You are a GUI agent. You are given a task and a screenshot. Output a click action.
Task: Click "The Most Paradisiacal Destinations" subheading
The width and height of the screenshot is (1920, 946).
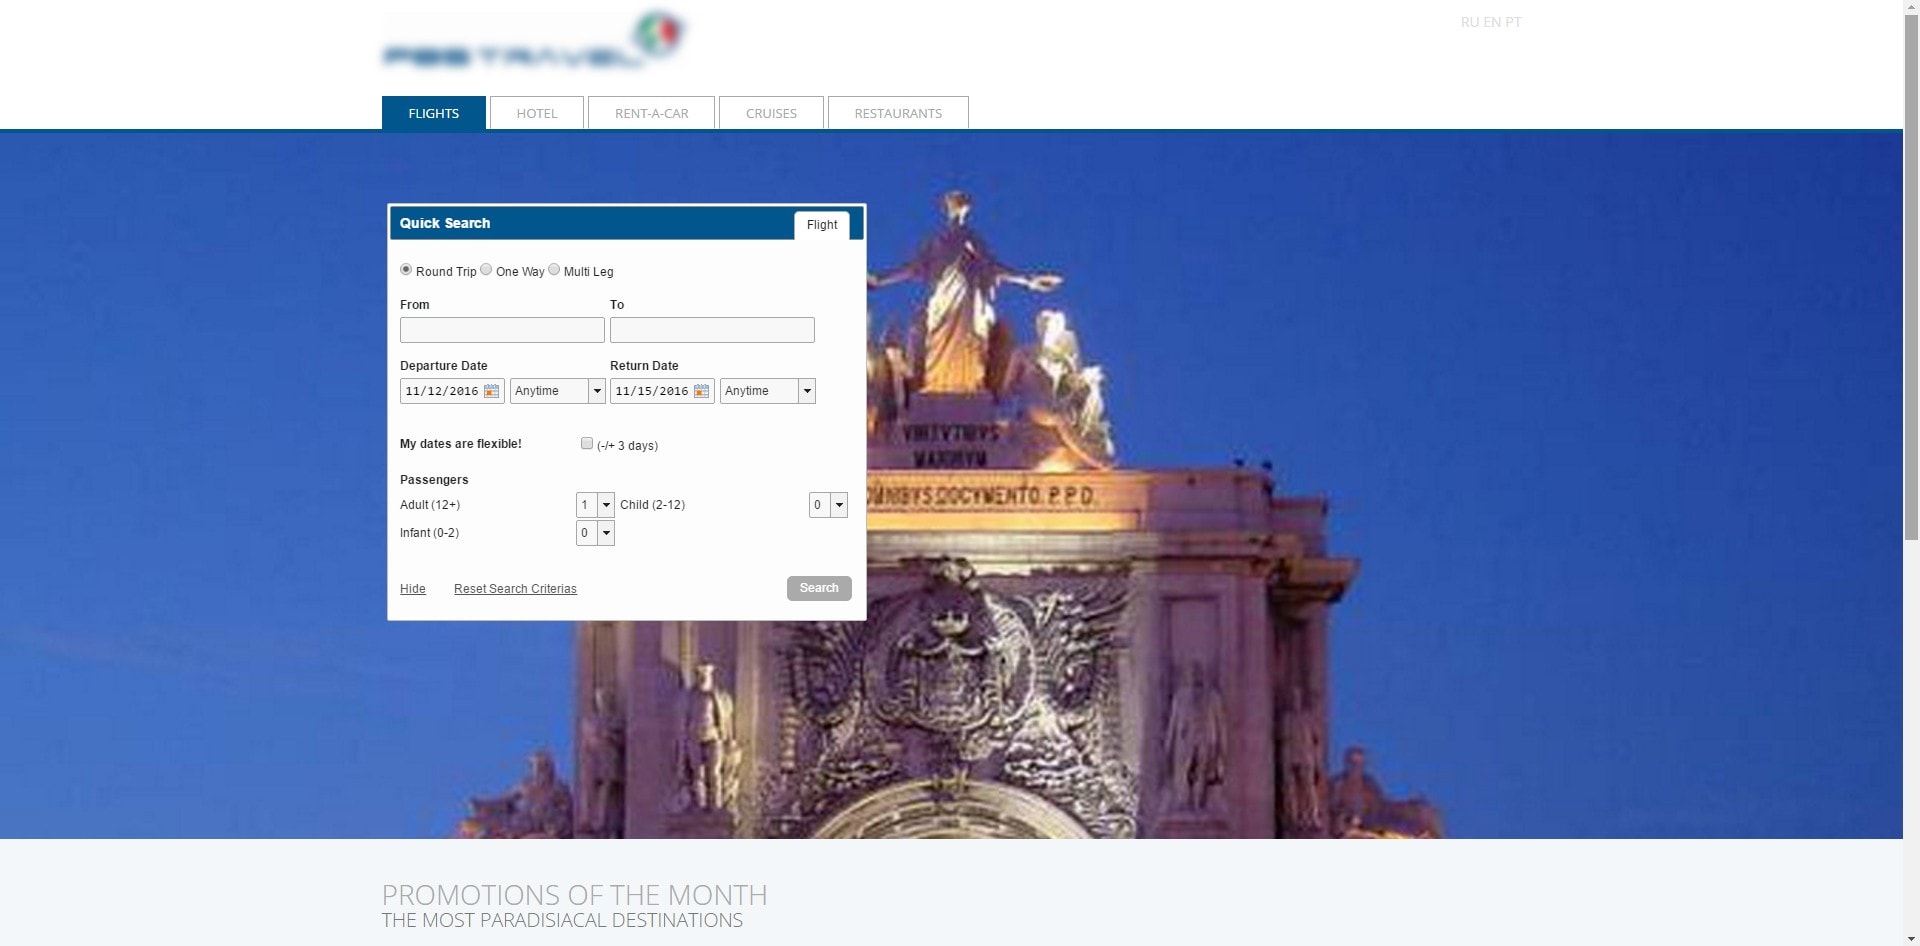click(x=562, y=920)
